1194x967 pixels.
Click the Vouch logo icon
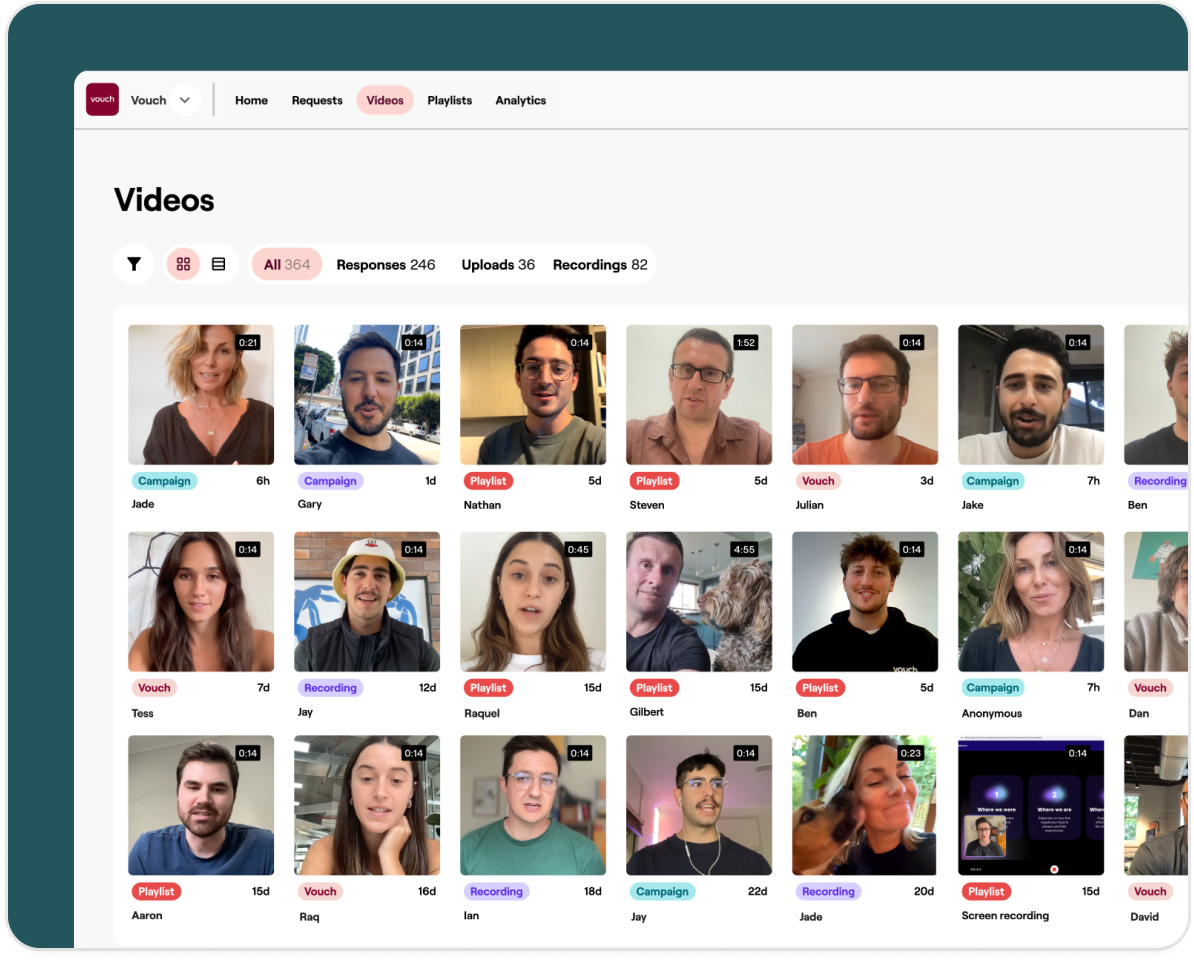point(101,100)
